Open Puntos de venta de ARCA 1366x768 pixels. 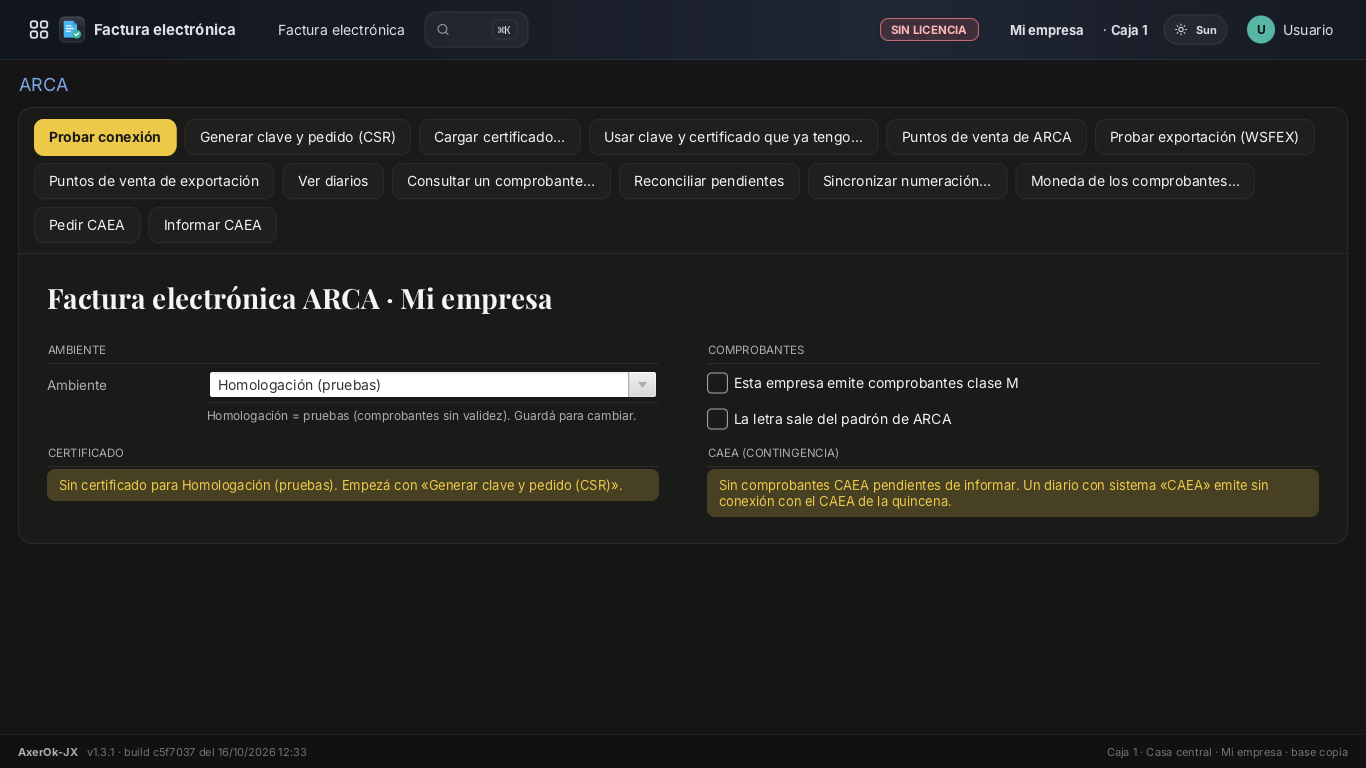pyautogui.click(x=987, y=137)
